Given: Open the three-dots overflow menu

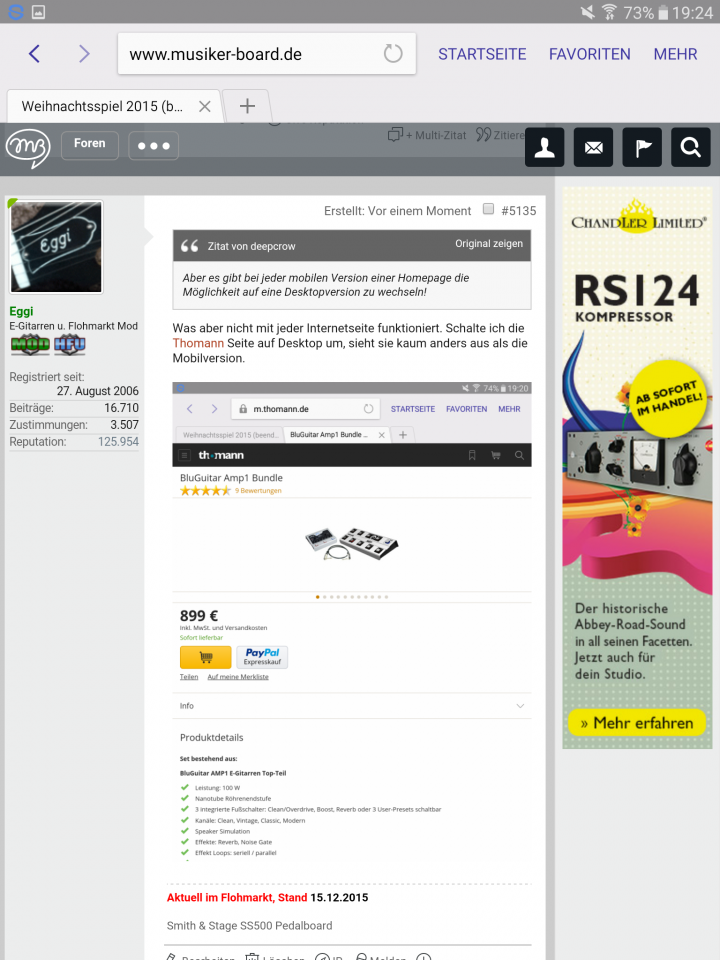Looking at the screenshot, I should click(x=154, y=146).
